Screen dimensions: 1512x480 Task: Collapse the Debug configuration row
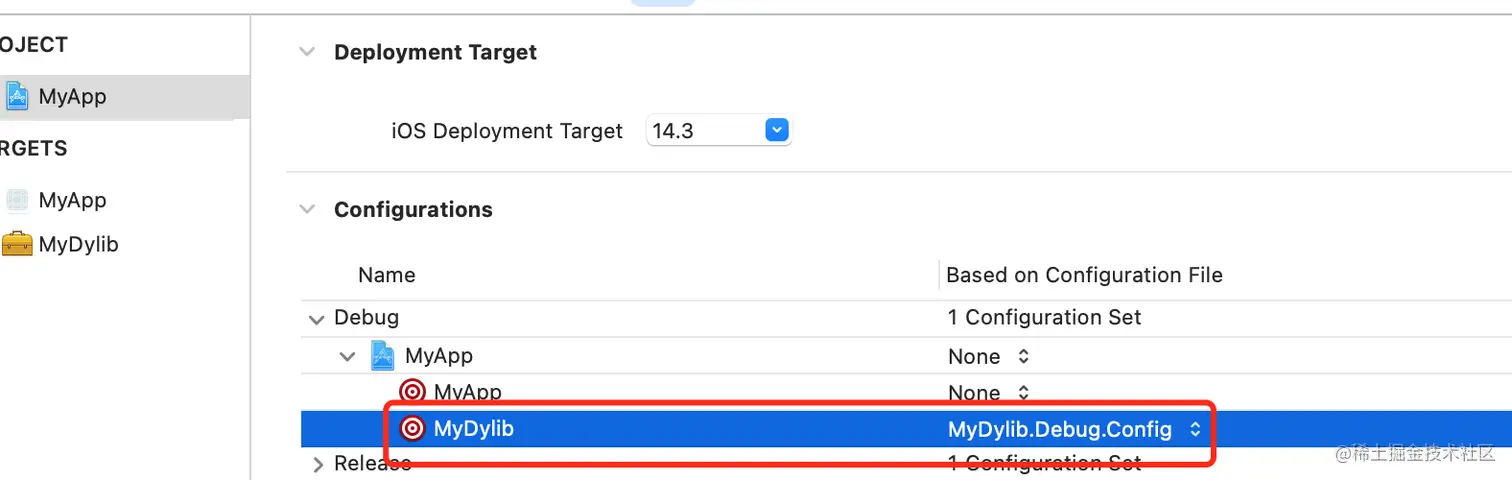pyautogui.click(x=317, y=319)
